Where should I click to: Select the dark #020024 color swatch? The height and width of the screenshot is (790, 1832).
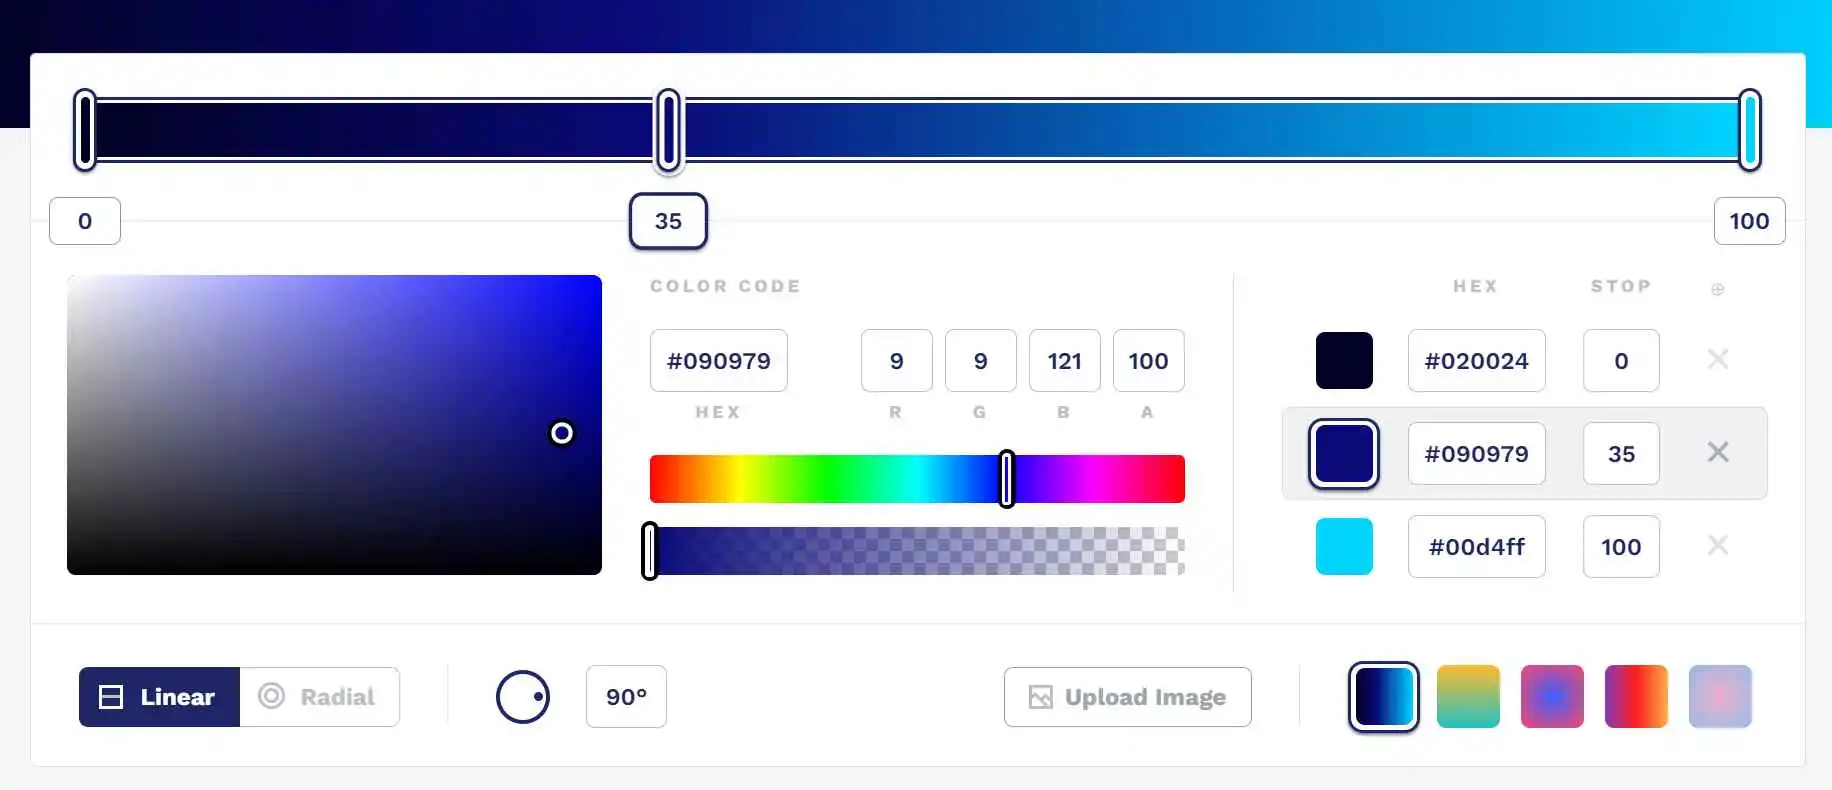[1344, 360]
